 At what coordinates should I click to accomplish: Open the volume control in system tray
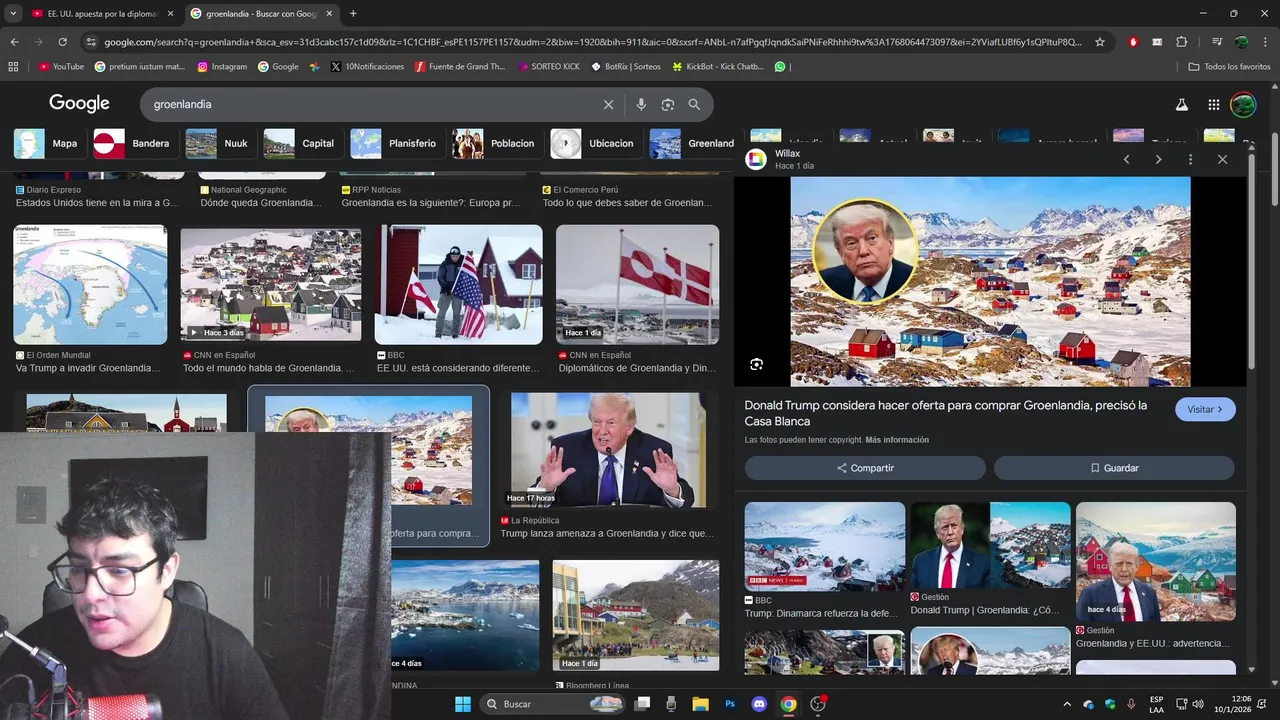[1198, 704]
